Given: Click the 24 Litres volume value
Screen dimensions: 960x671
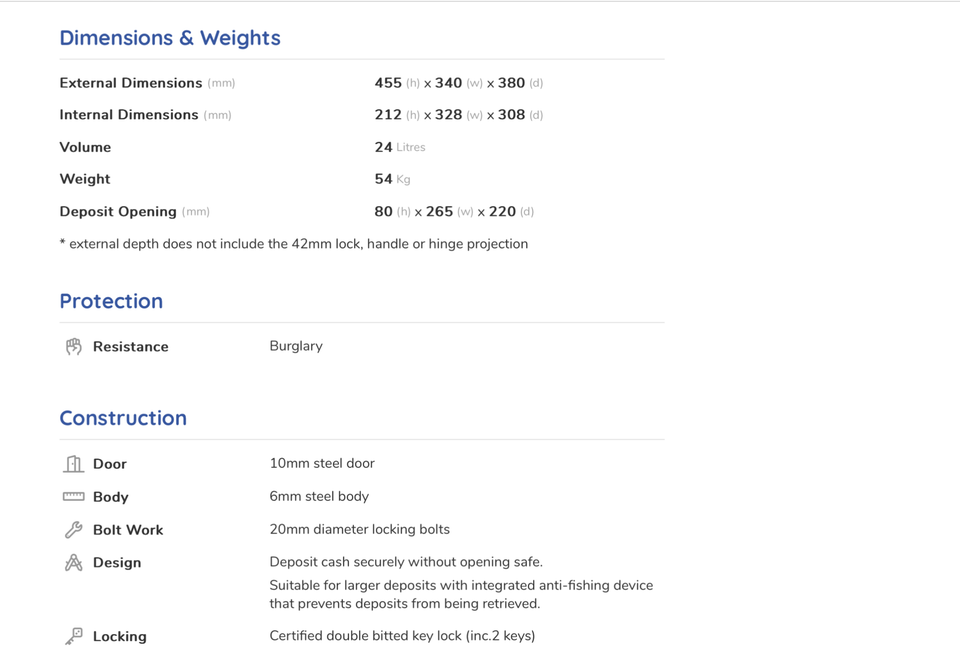Looking at the screenshot, I should click(399, 147).
